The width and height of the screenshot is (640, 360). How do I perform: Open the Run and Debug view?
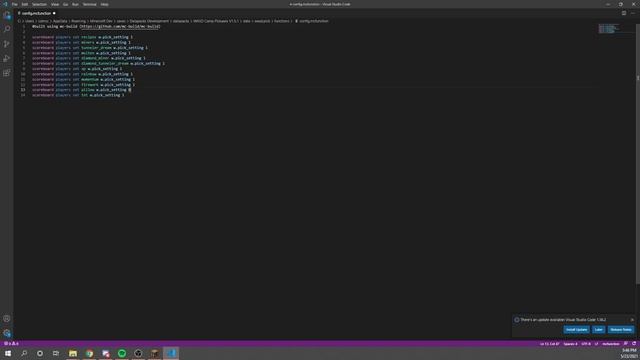pos(7,58)
